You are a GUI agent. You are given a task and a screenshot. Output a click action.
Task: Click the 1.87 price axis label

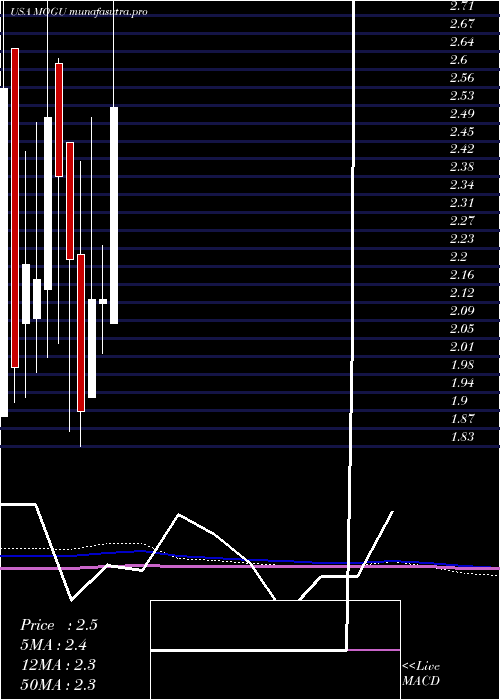tap(462, 419)
